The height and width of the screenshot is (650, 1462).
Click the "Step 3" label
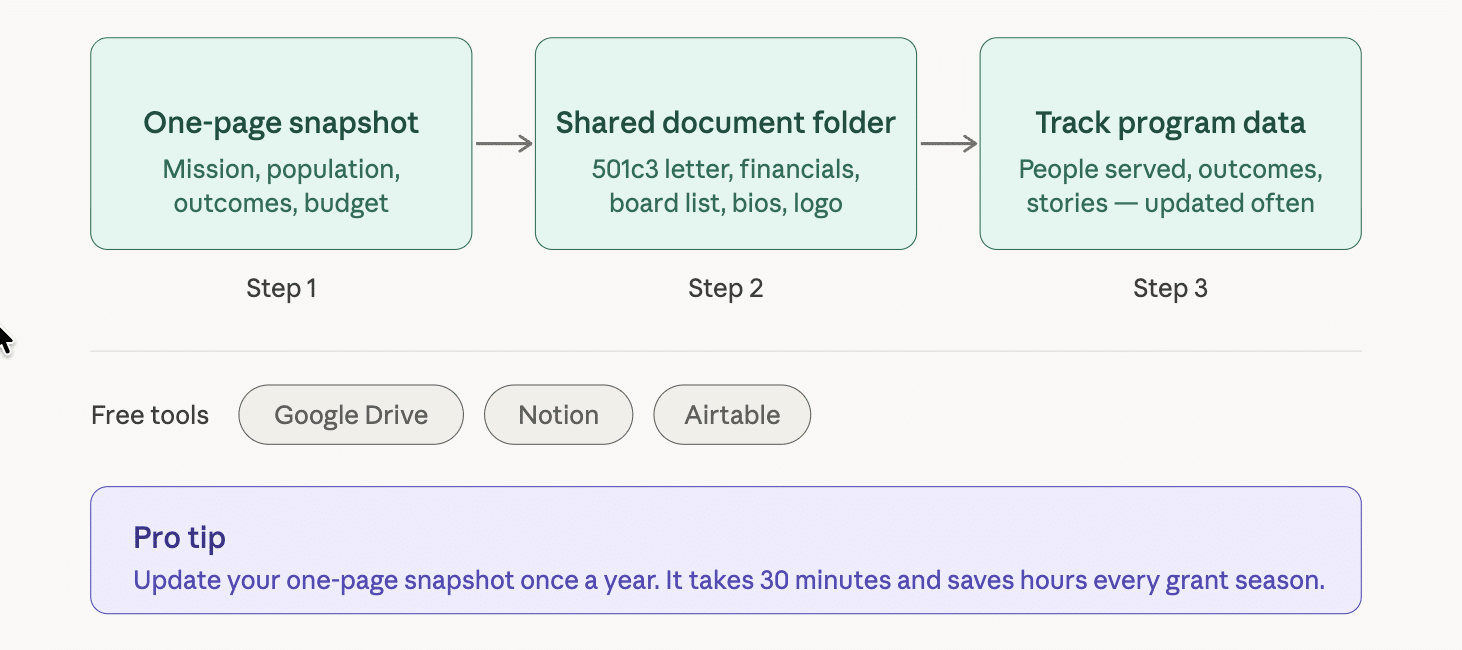coord(1170,289)
